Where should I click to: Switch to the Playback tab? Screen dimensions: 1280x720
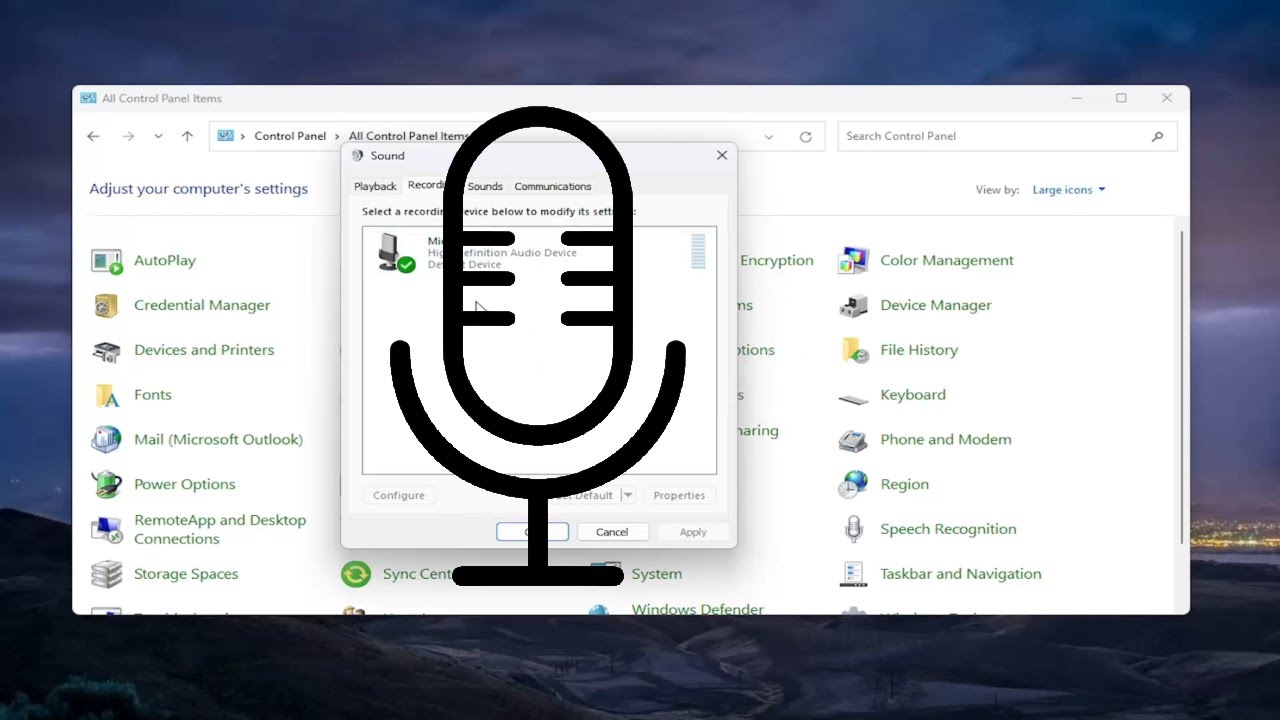coord(375,187)
